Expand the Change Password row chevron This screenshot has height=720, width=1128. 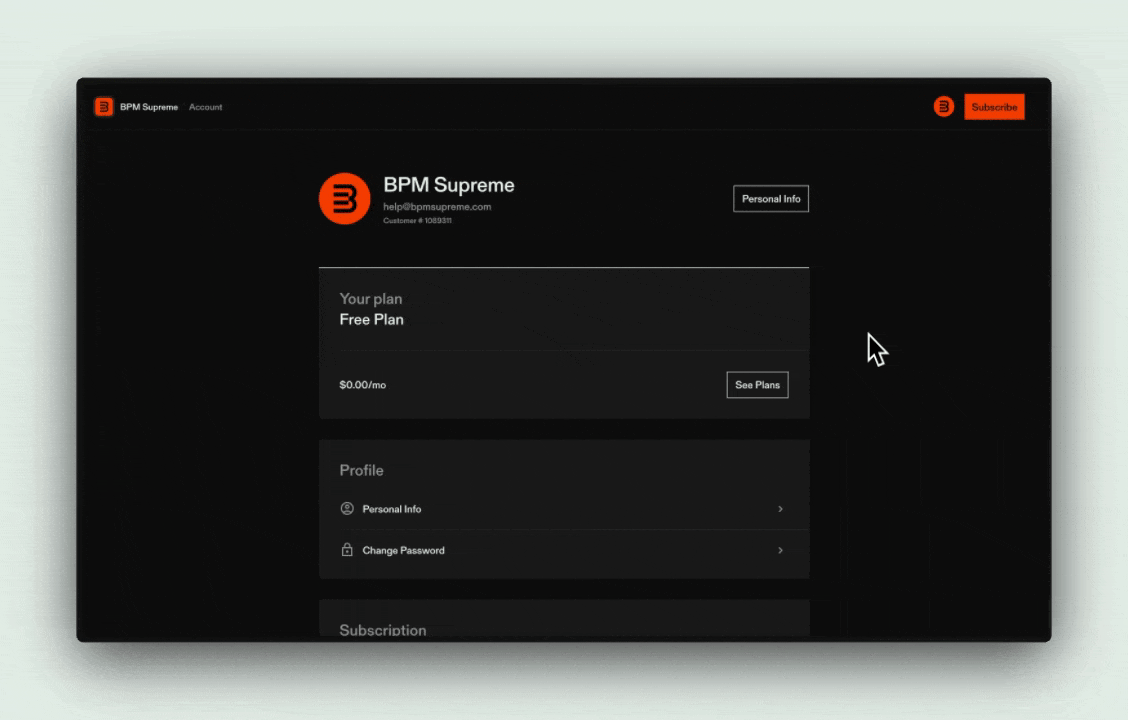point(781,550)
